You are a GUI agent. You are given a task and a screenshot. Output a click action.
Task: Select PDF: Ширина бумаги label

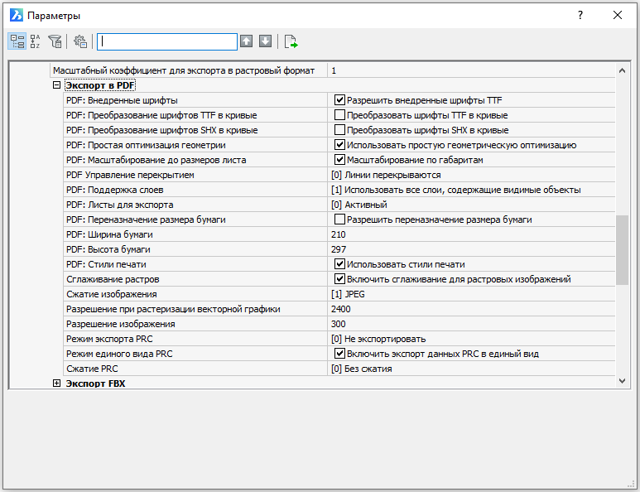pos(109,234)
